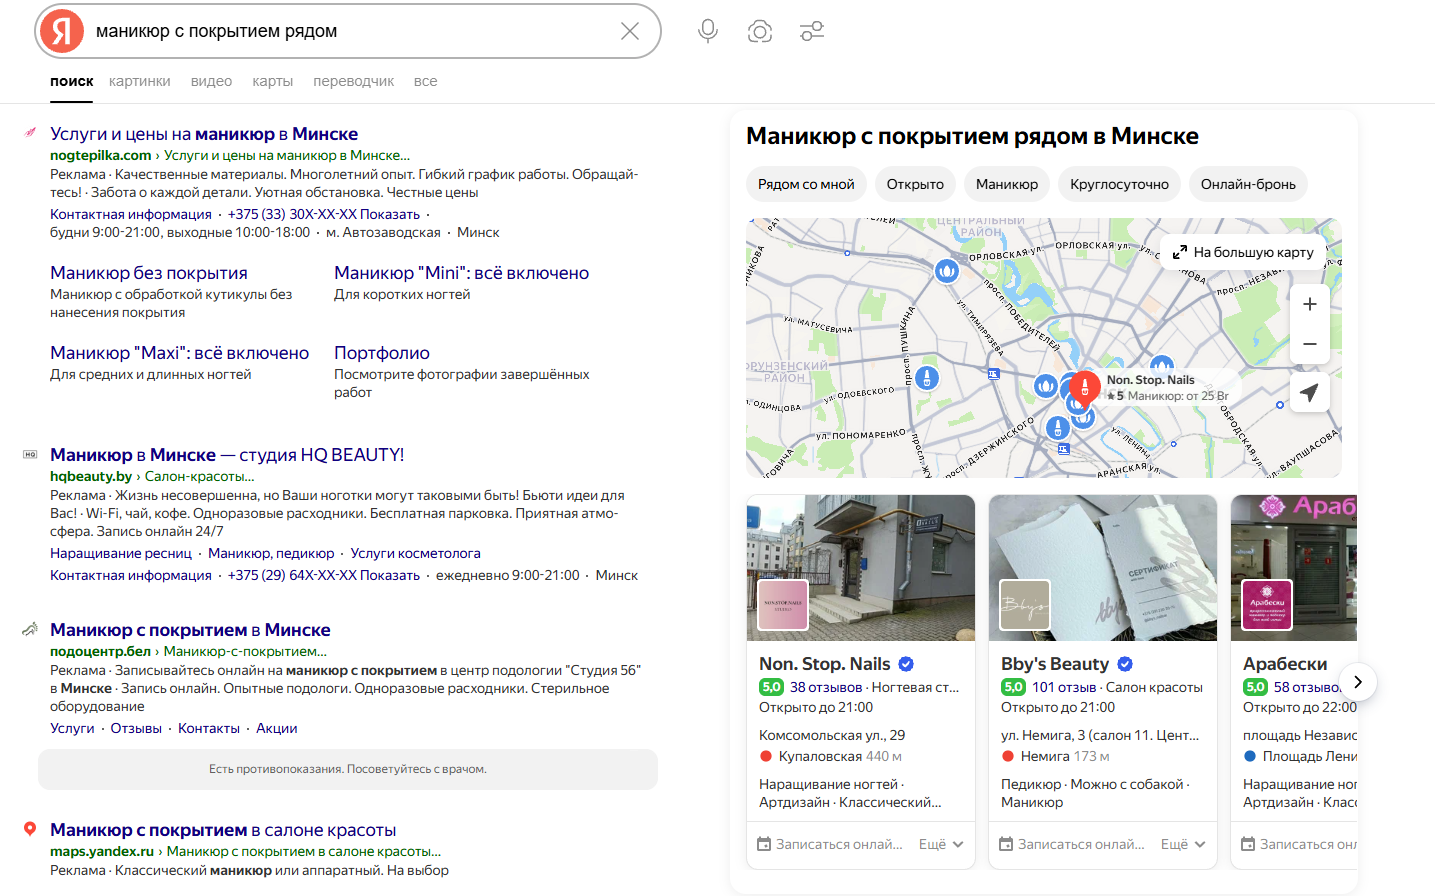The width and height of the screenshot is (1435, 896).
Task: Click inside the search input field
Action: (350, 31)
